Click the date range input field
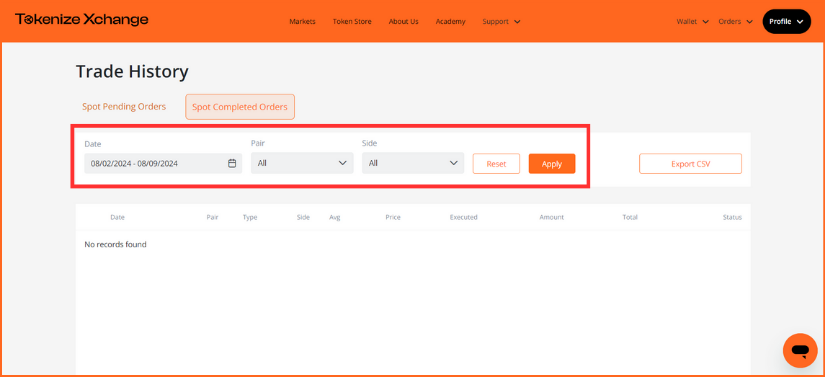This screenshot has height=377, width=826. [x=163, y=163]
